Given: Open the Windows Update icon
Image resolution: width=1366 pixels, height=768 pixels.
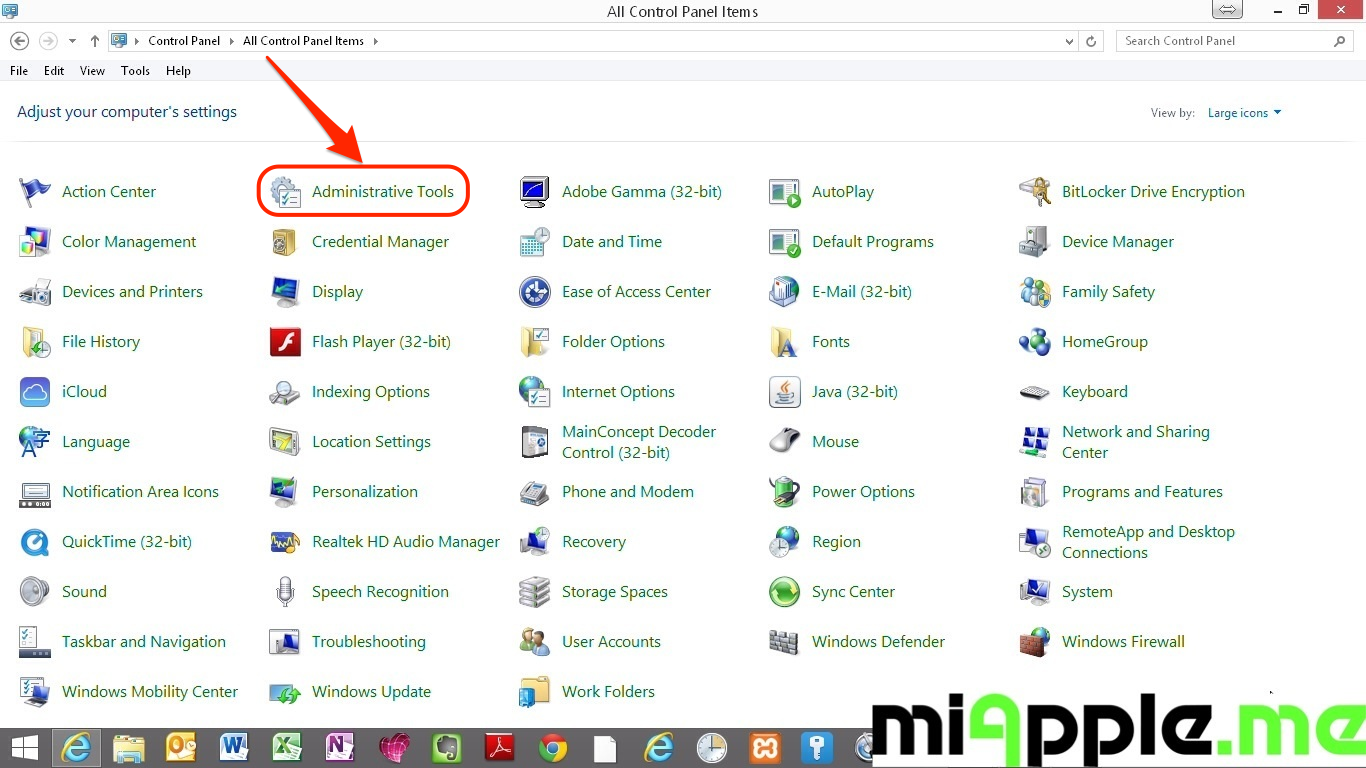Looking at the screenshot, I should 285,692.
